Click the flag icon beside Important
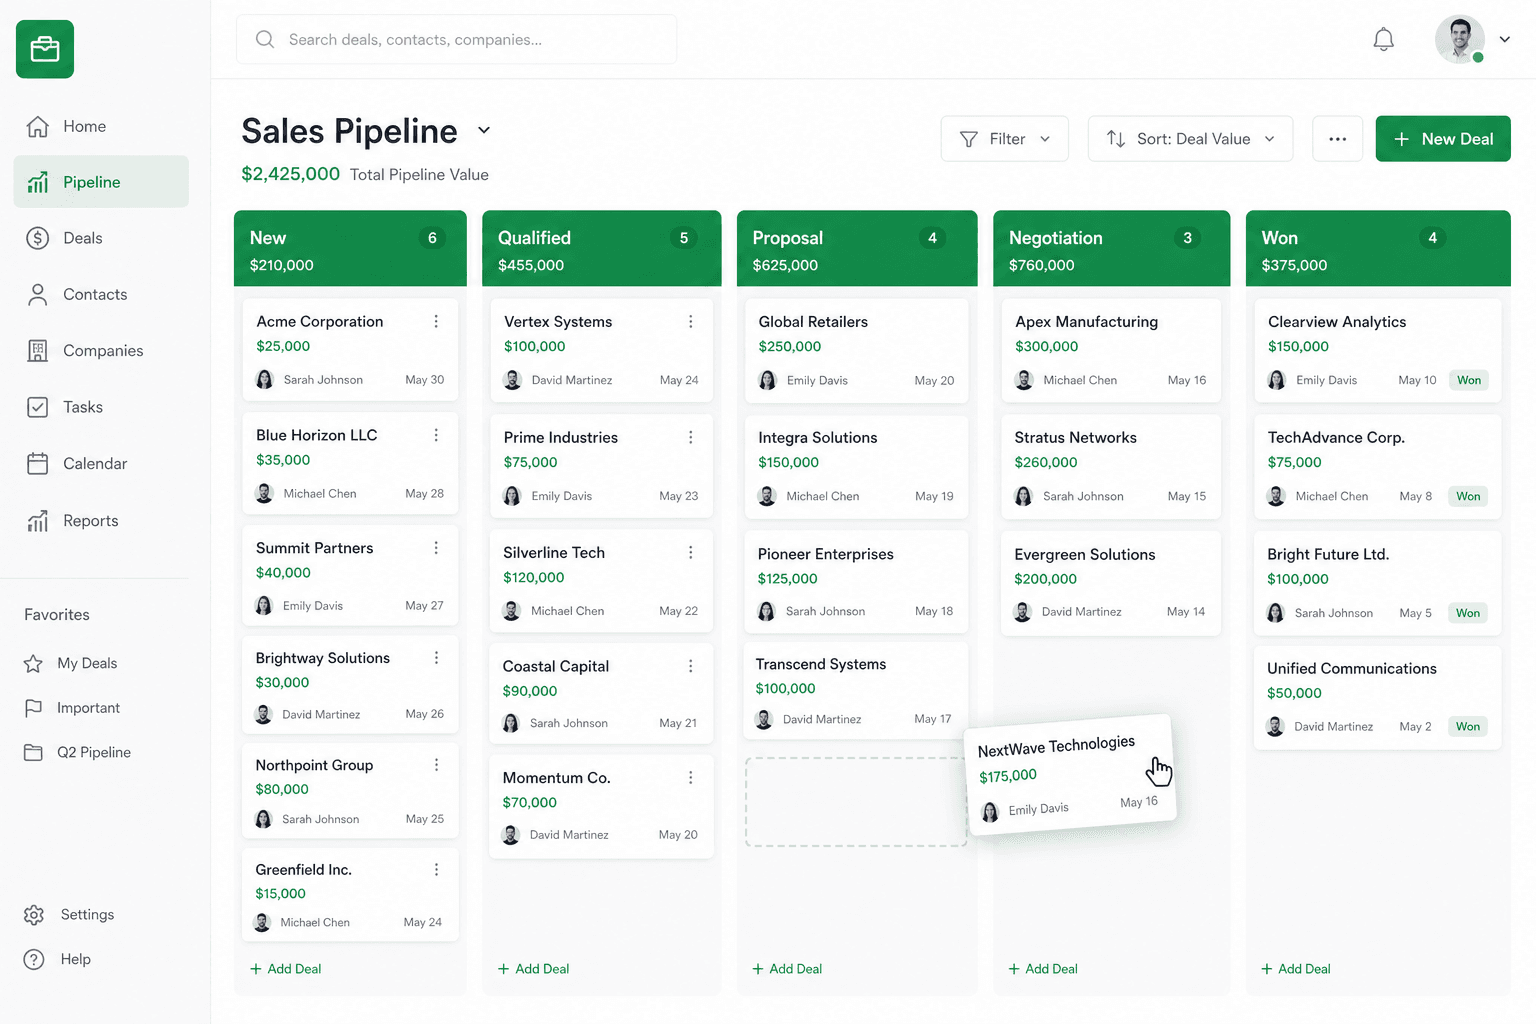The height and width of the screenshot is (1024, 1536). (x=33, y=708)
